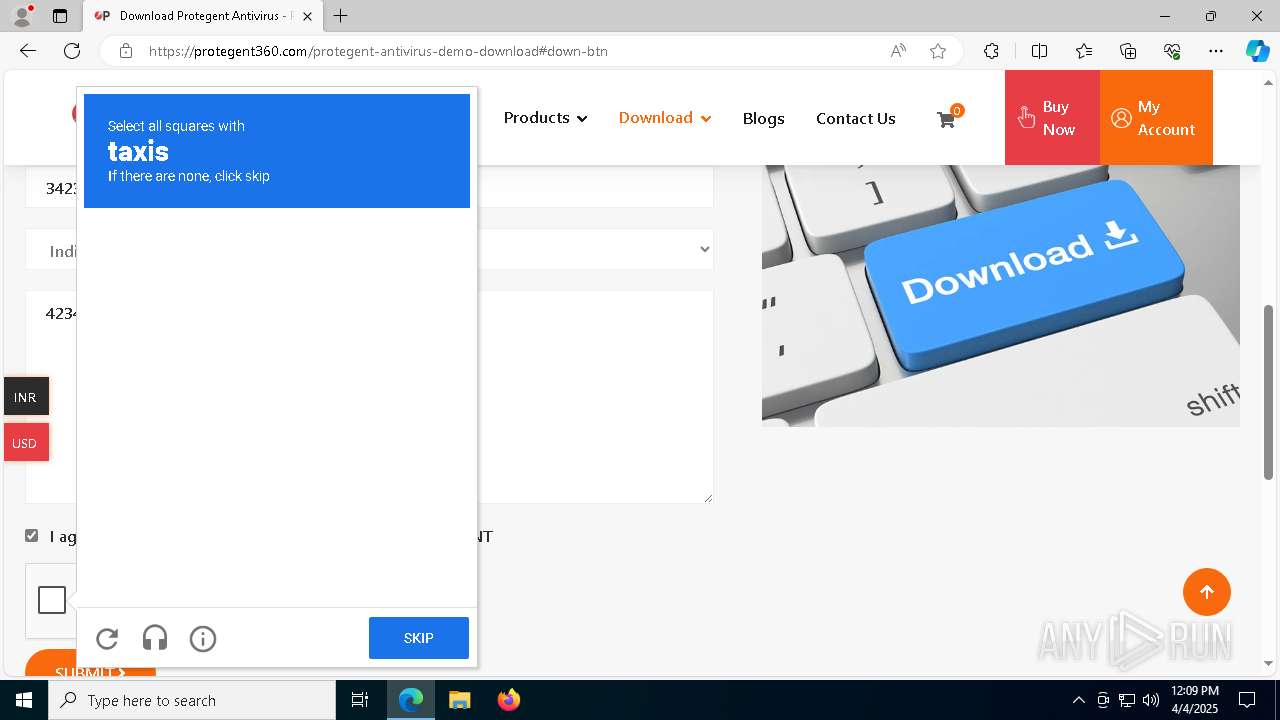Open browser Extensions menu
This screenshot has height=720, width=1280.
991,51
